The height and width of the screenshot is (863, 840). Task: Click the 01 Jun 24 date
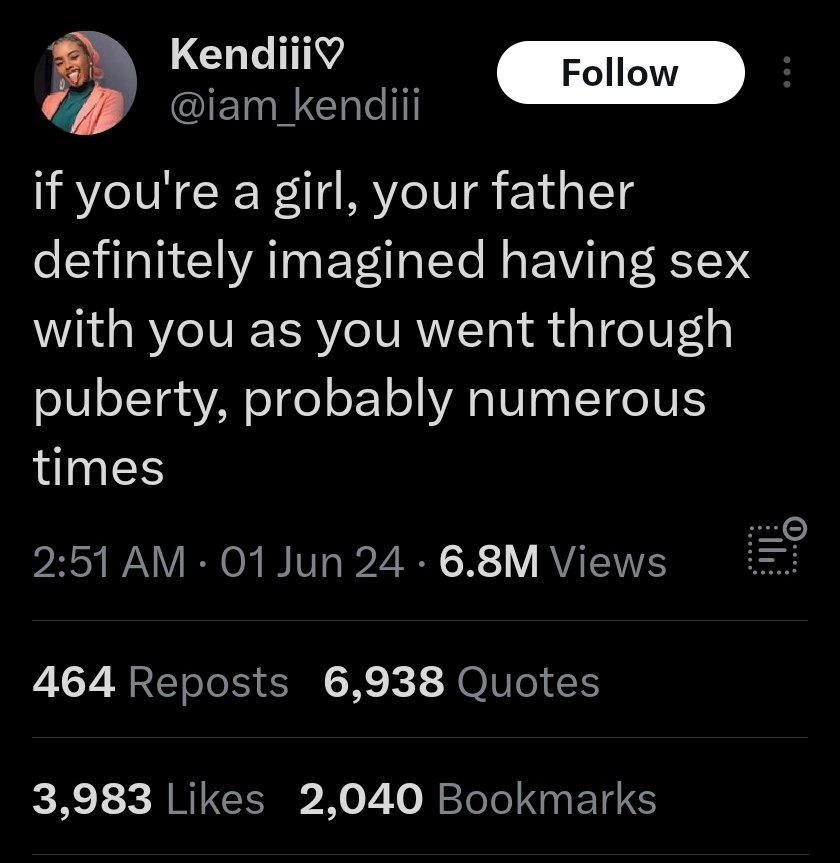311,561
